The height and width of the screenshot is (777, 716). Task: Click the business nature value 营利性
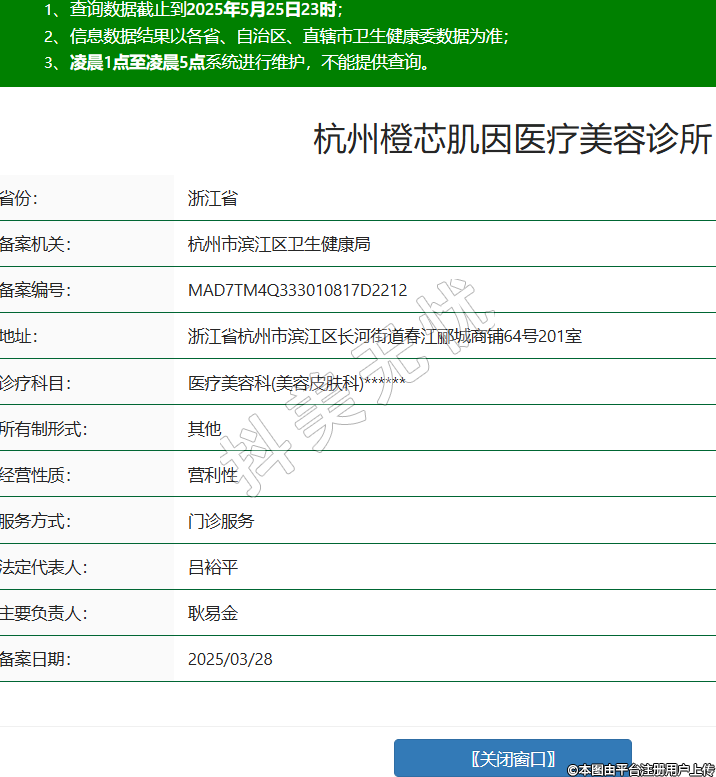click(213, 475)
